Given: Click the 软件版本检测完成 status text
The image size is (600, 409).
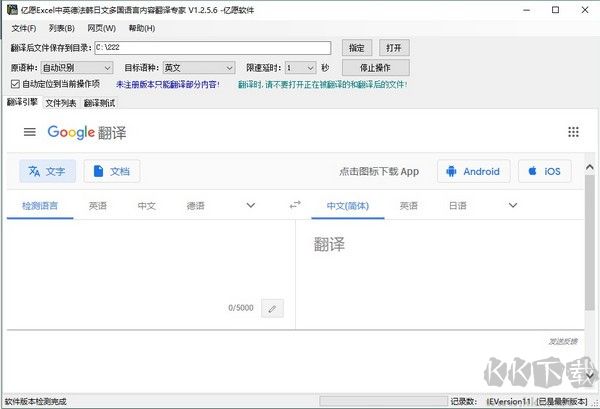Looking at the screenshot, I should (x=36, y=401).
